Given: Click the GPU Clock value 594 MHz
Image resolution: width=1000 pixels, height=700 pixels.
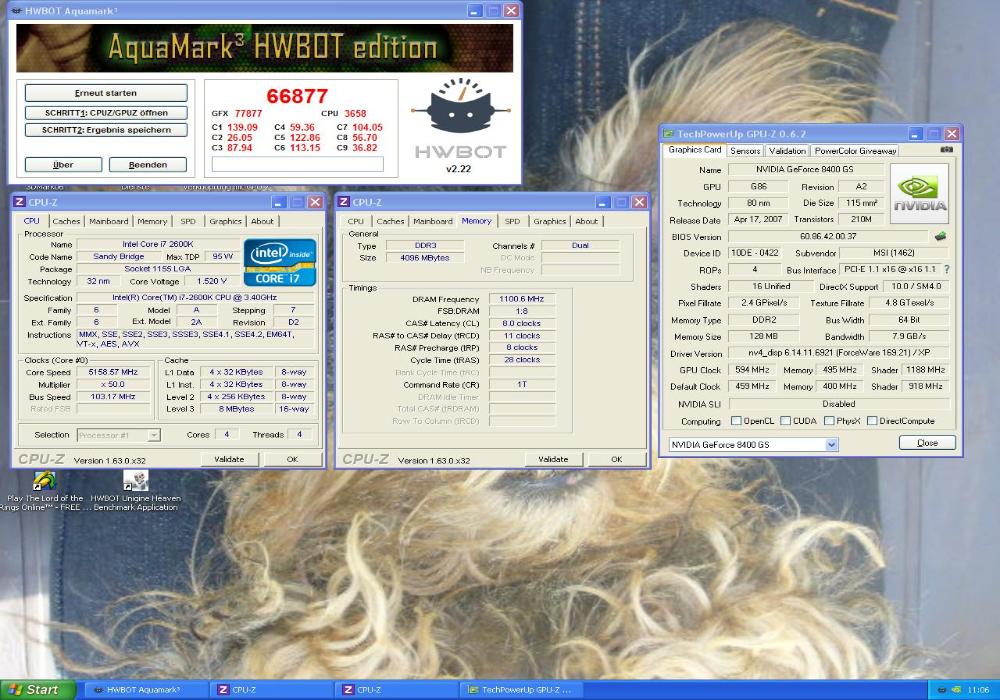Looking at the screenshot, I should tap(752, 370).
